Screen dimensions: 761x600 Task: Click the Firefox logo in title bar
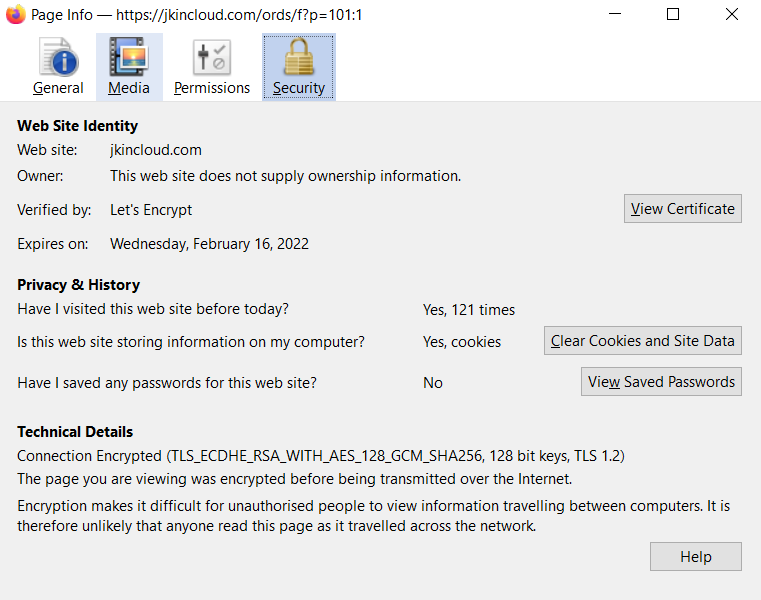pyautogui.click(x=16, y=15)
